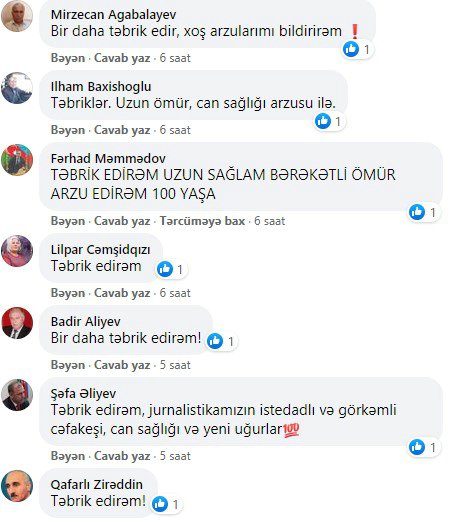Click Bəyən under Mirzecan Agabalayev's comment

tap(68, 58)
